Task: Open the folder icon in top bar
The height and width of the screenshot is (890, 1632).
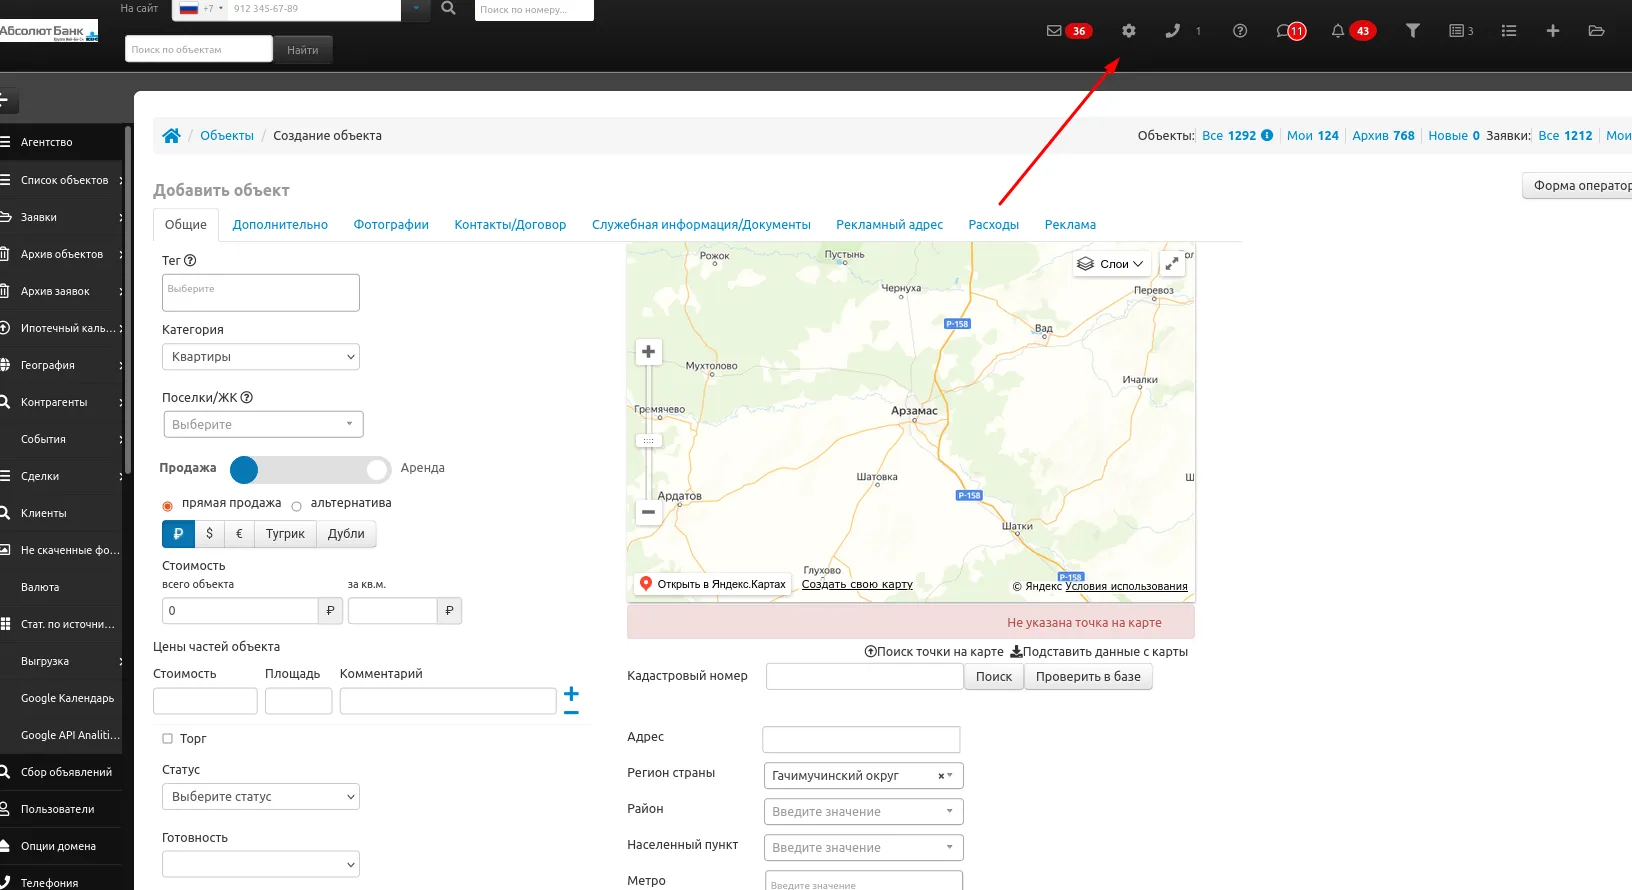Action: click(1597, 31)
